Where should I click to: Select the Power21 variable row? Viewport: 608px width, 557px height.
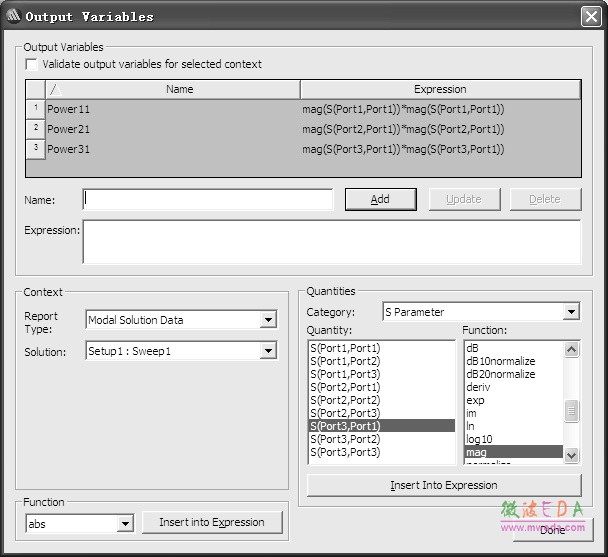170,129
